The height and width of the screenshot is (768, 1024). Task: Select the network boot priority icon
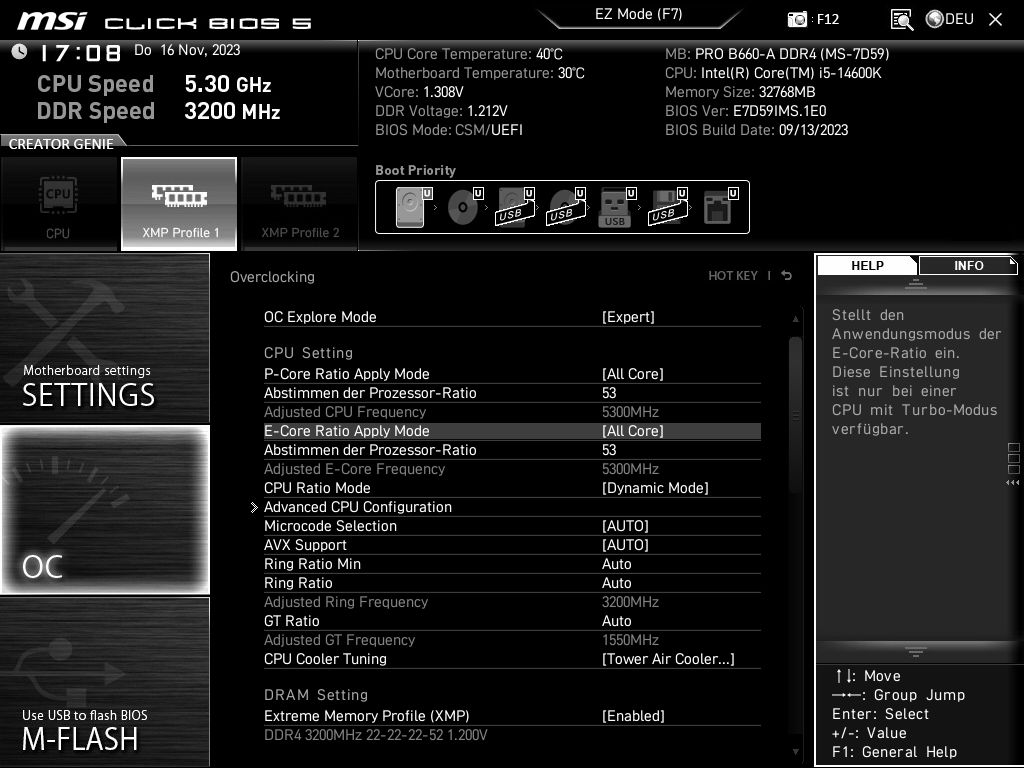click(x=720, y=207)
